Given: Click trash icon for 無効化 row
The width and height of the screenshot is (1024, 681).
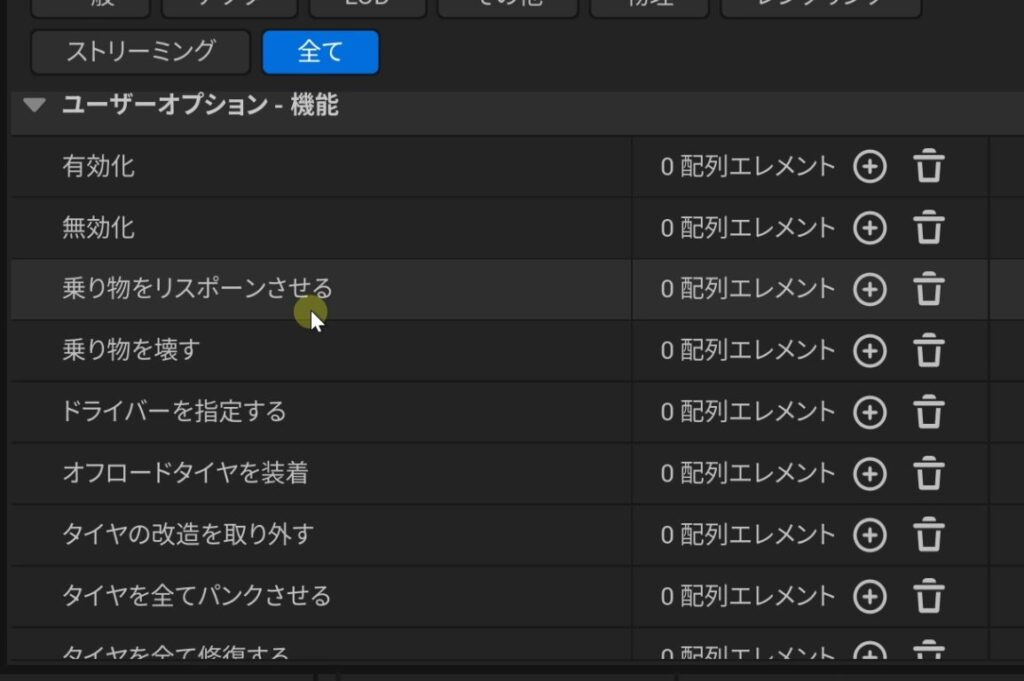Looking at the screenshot, I should (x=929, y=228).
